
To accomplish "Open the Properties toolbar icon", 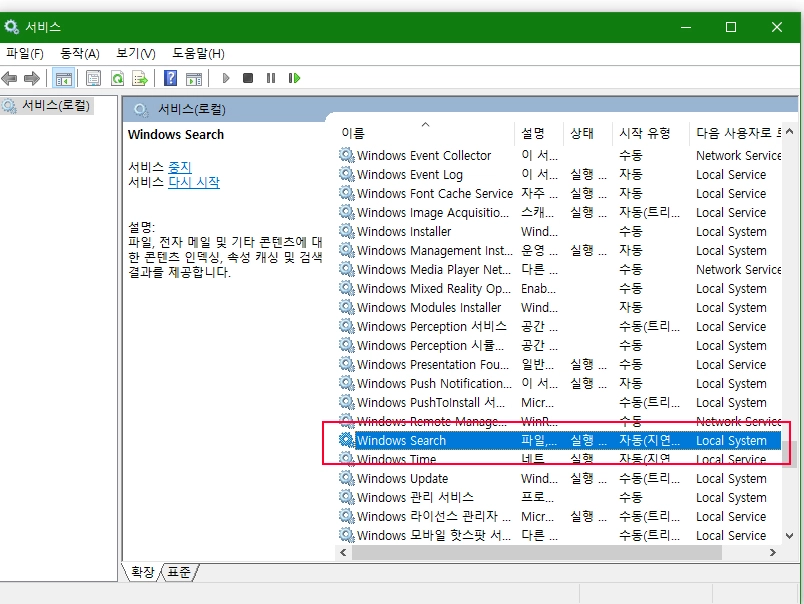I will [x=93, y=78].
